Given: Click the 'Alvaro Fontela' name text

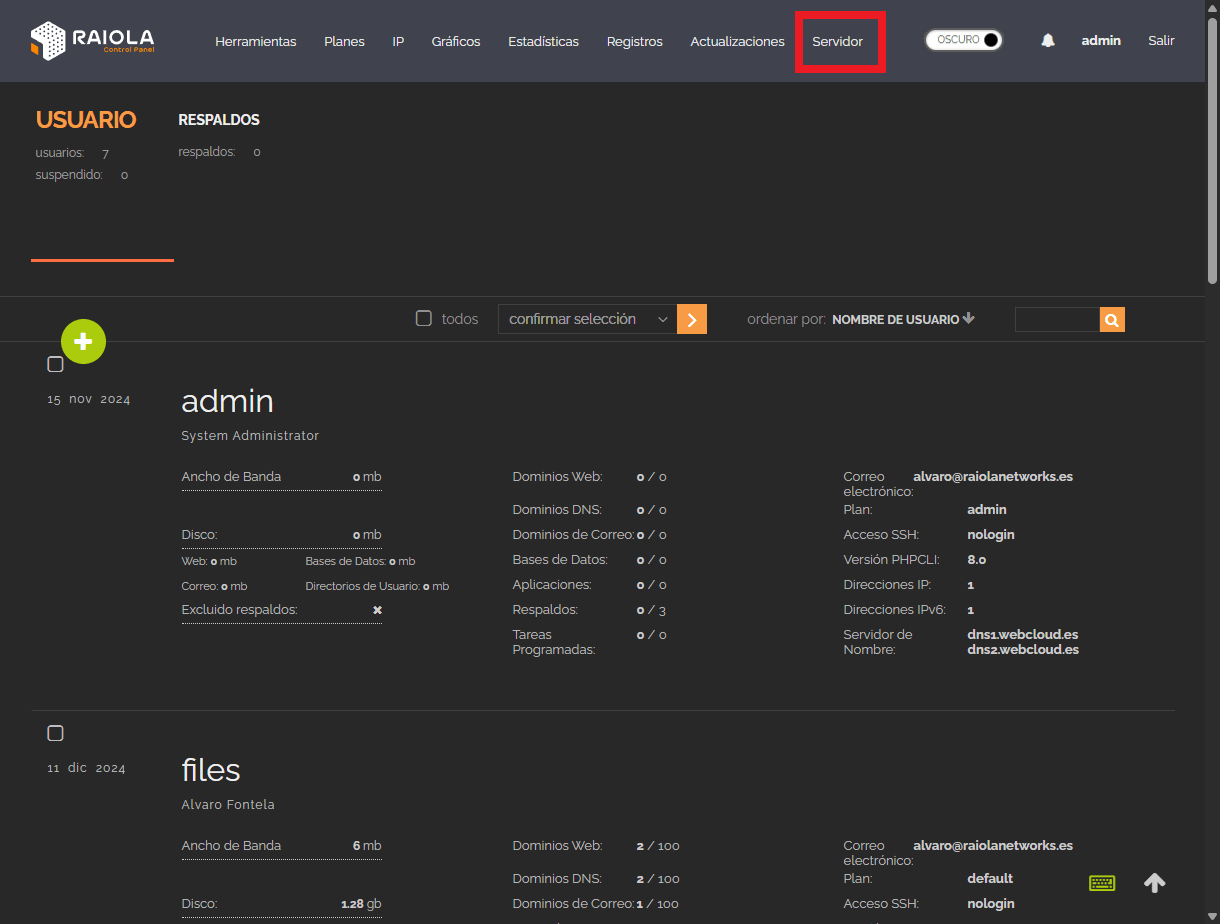Looking at the screenshot, I should pos(228,805).
